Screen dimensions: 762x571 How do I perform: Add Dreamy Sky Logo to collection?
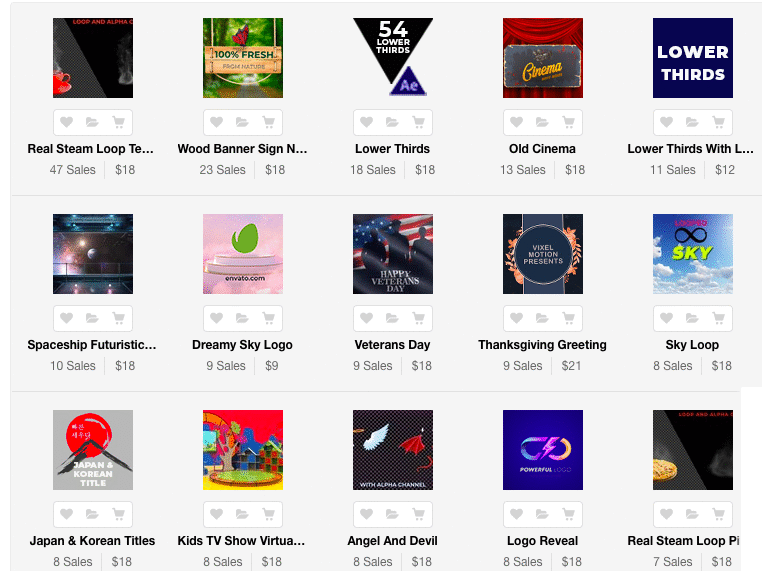click(x=242, y=318)
